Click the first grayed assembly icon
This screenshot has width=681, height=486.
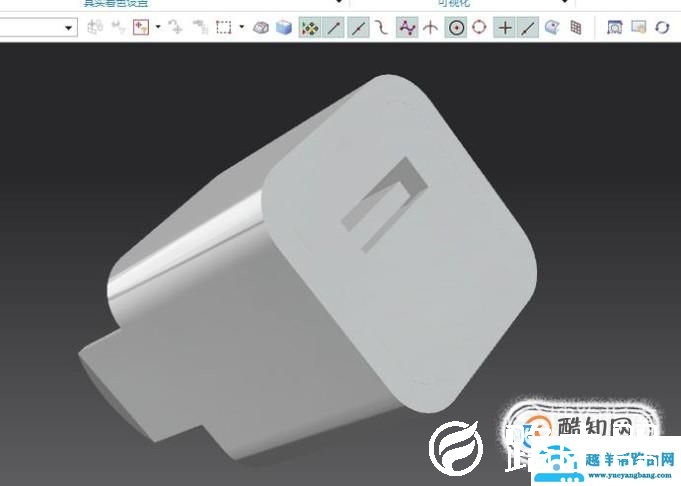(95, 27)
